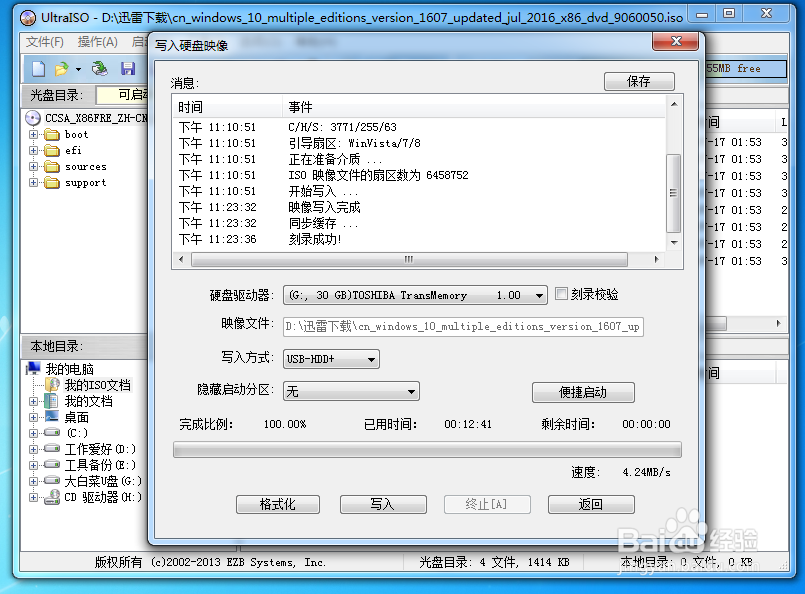The width and height of the screenshot is (805, 594).
Task: Expand the 我的文档 tree node
Action: point(33,401)
